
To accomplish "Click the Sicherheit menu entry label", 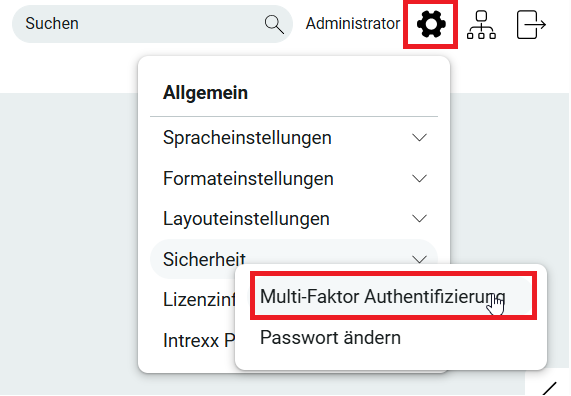I will click(204, 259).
